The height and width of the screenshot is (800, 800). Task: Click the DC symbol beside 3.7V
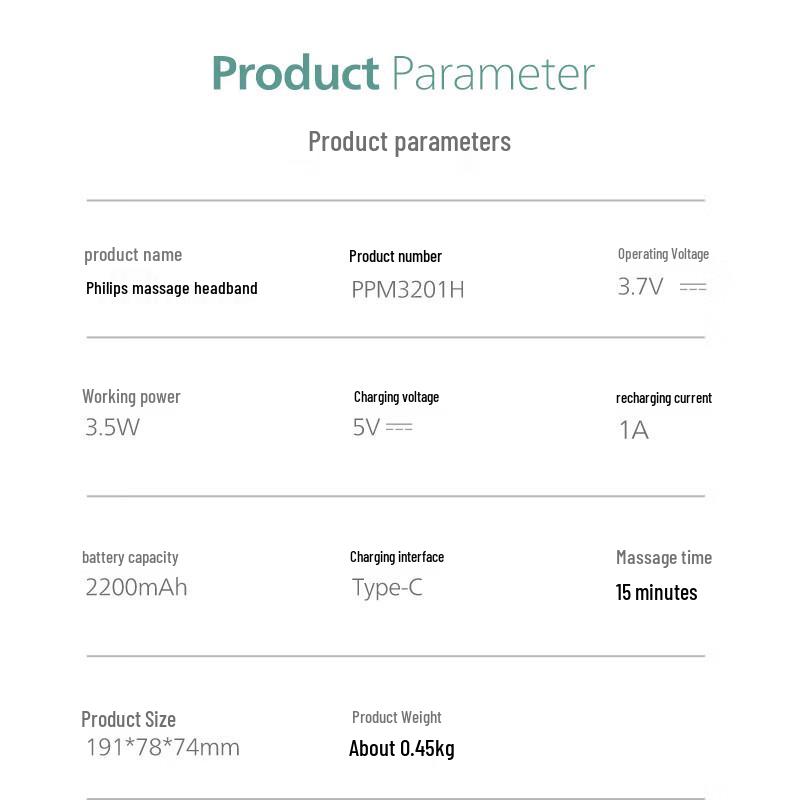point(693,288)
